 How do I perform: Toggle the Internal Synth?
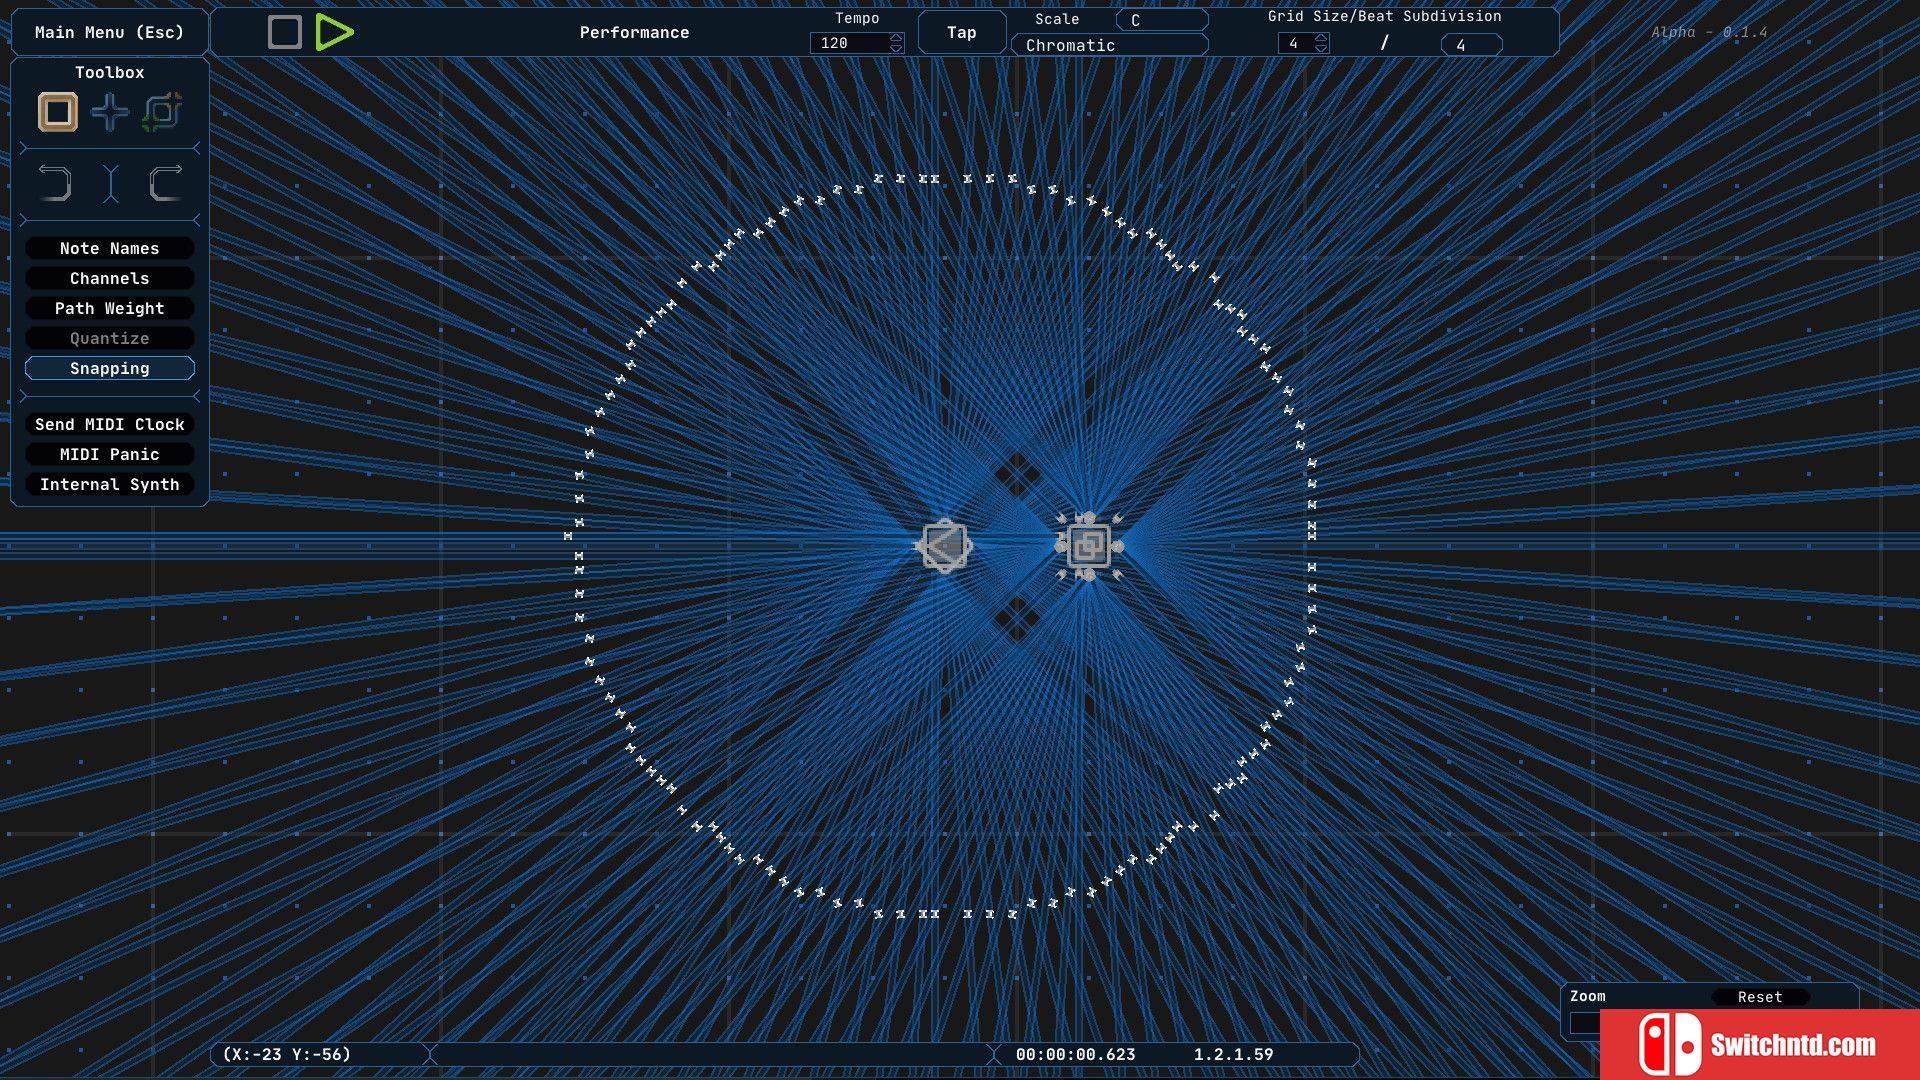(x=110, y=484)
